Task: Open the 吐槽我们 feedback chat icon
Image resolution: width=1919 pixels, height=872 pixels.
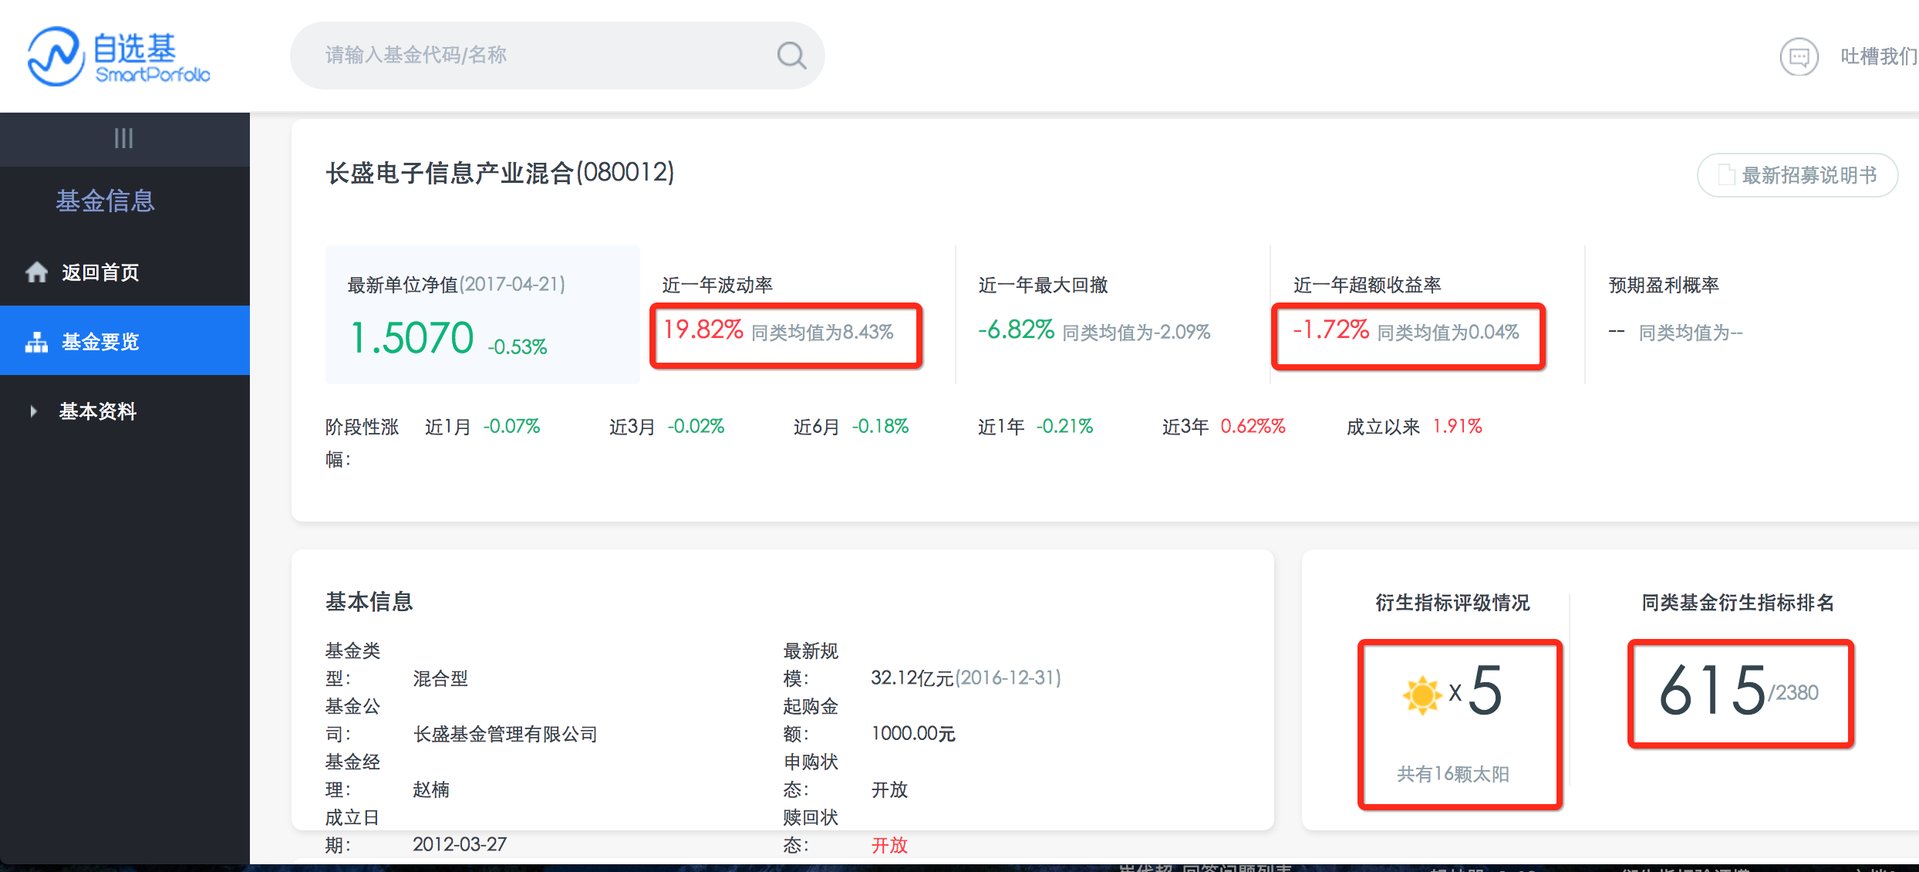Action: tap(1798, 57)
